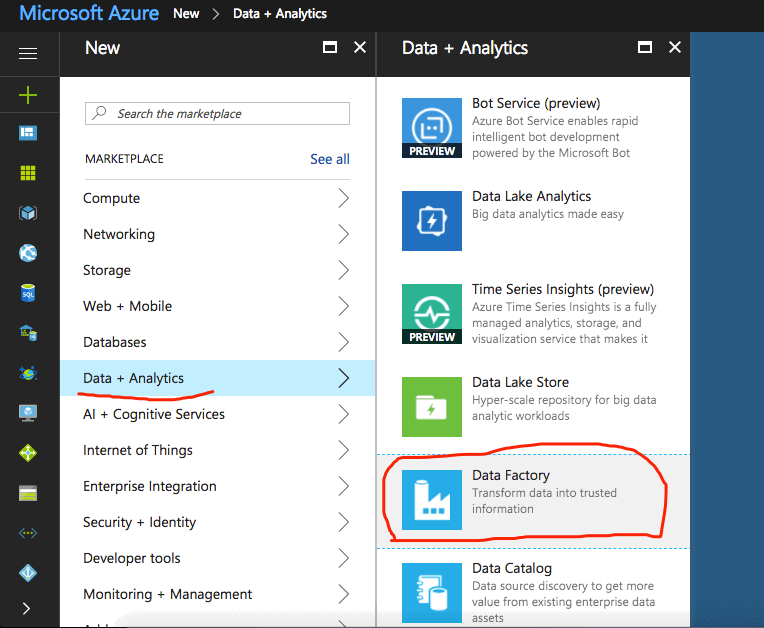Open the Enterprise Integration category
This screenshot has width=764, height=628.
[217, 486]
